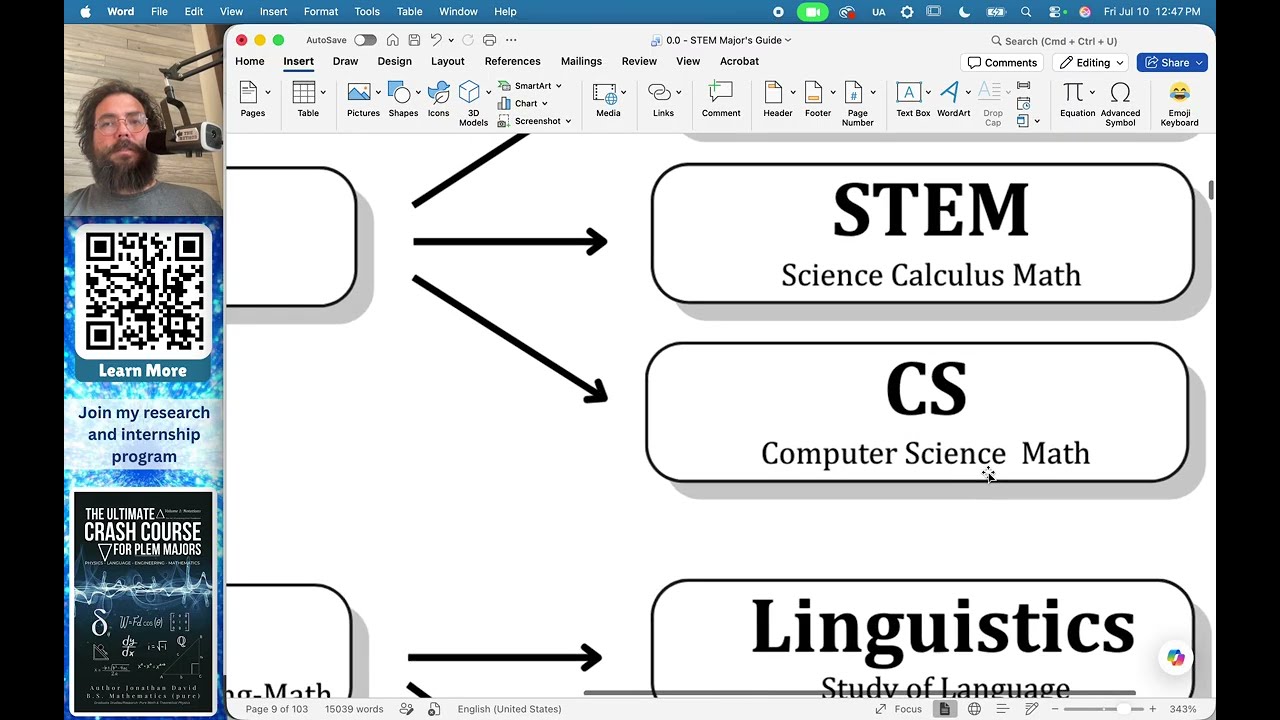Image resolution: width=1280 pixels, height=720 pixels.
Task: Click the zoom slider handle
Action: coord(1123,709)
